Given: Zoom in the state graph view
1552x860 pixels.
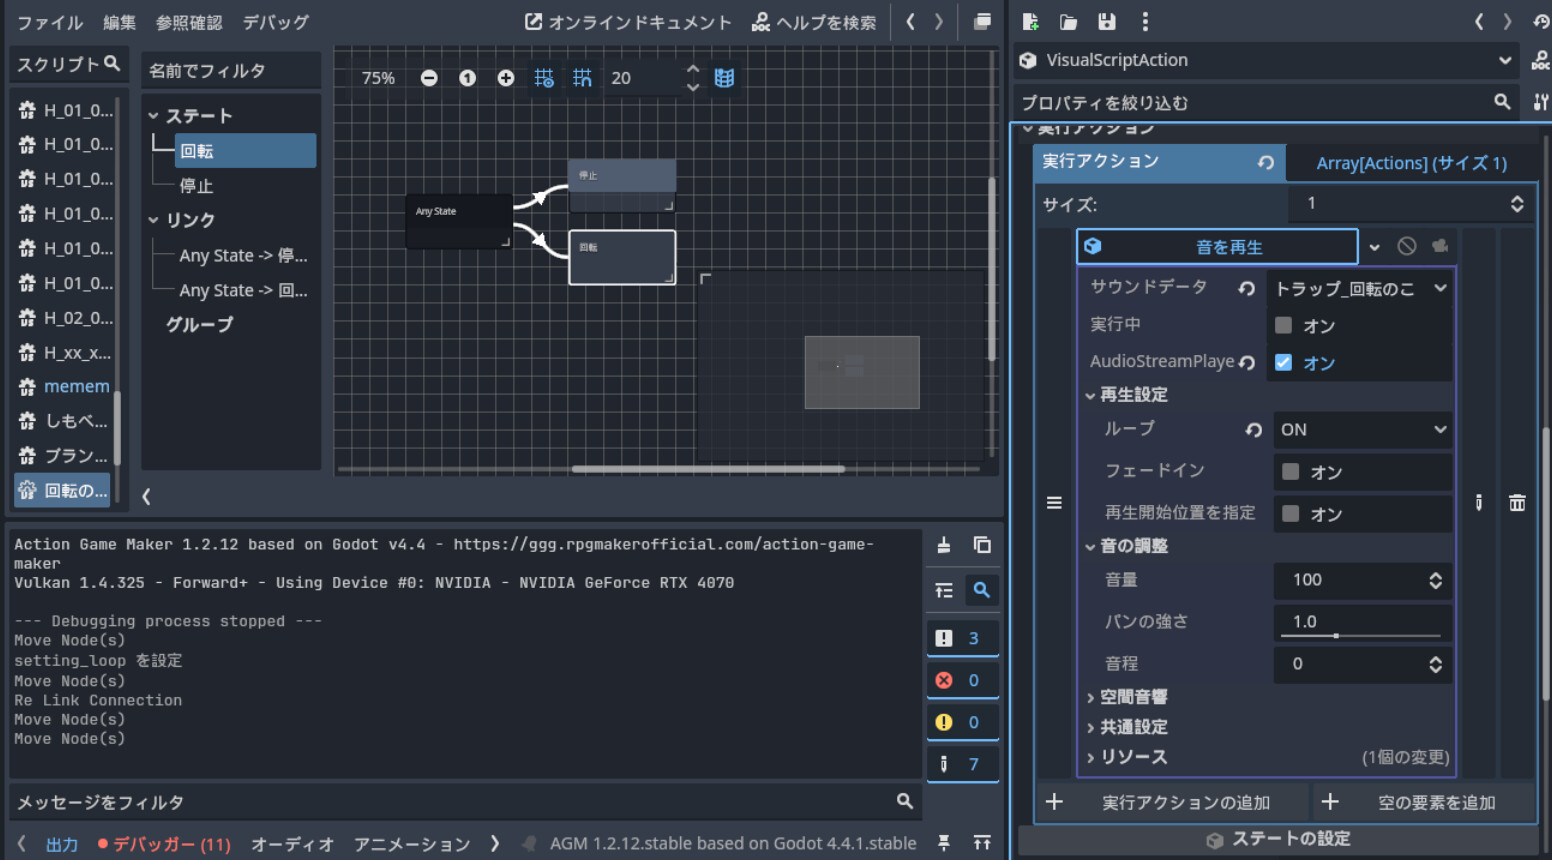Looking at the screenshot, I should pos(506,78).
